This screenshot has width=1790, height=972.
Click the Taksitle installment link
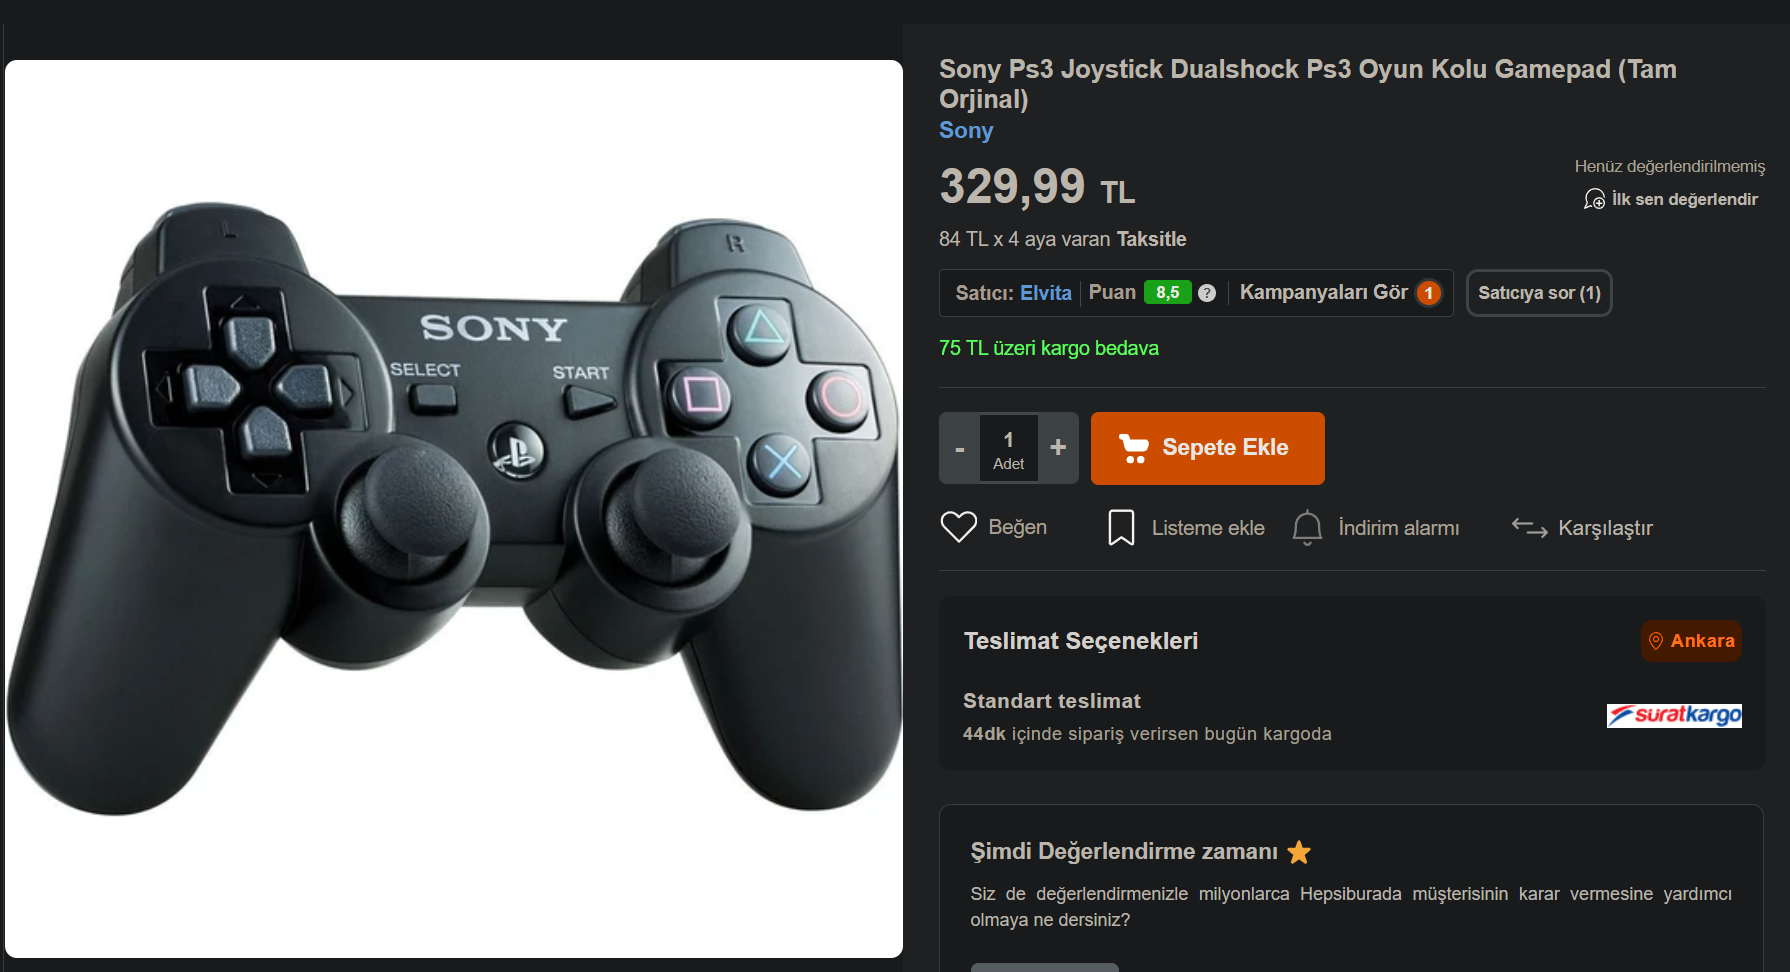[x=1151, y=239]
